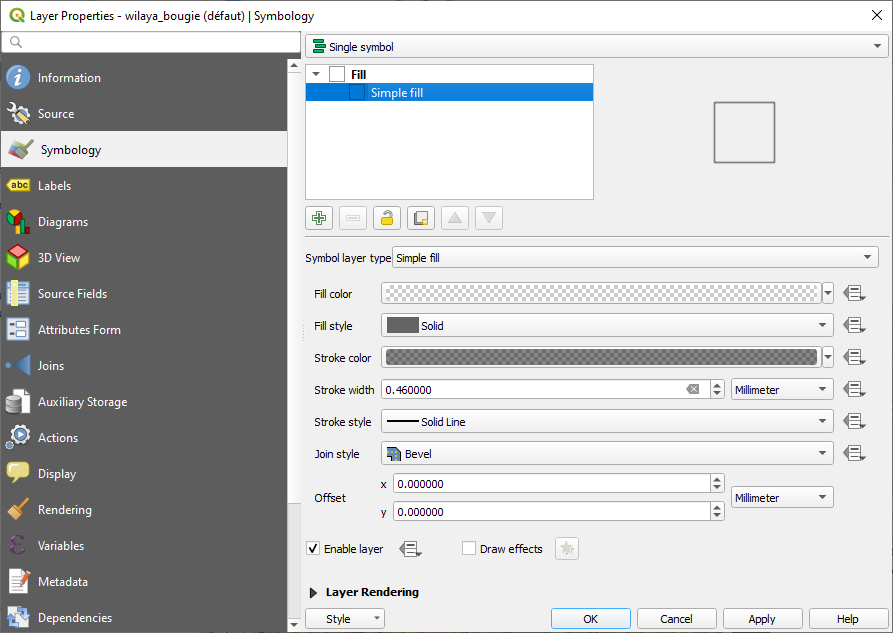
Task: Open data-defined override for Fill color
Action: [853, 294]
